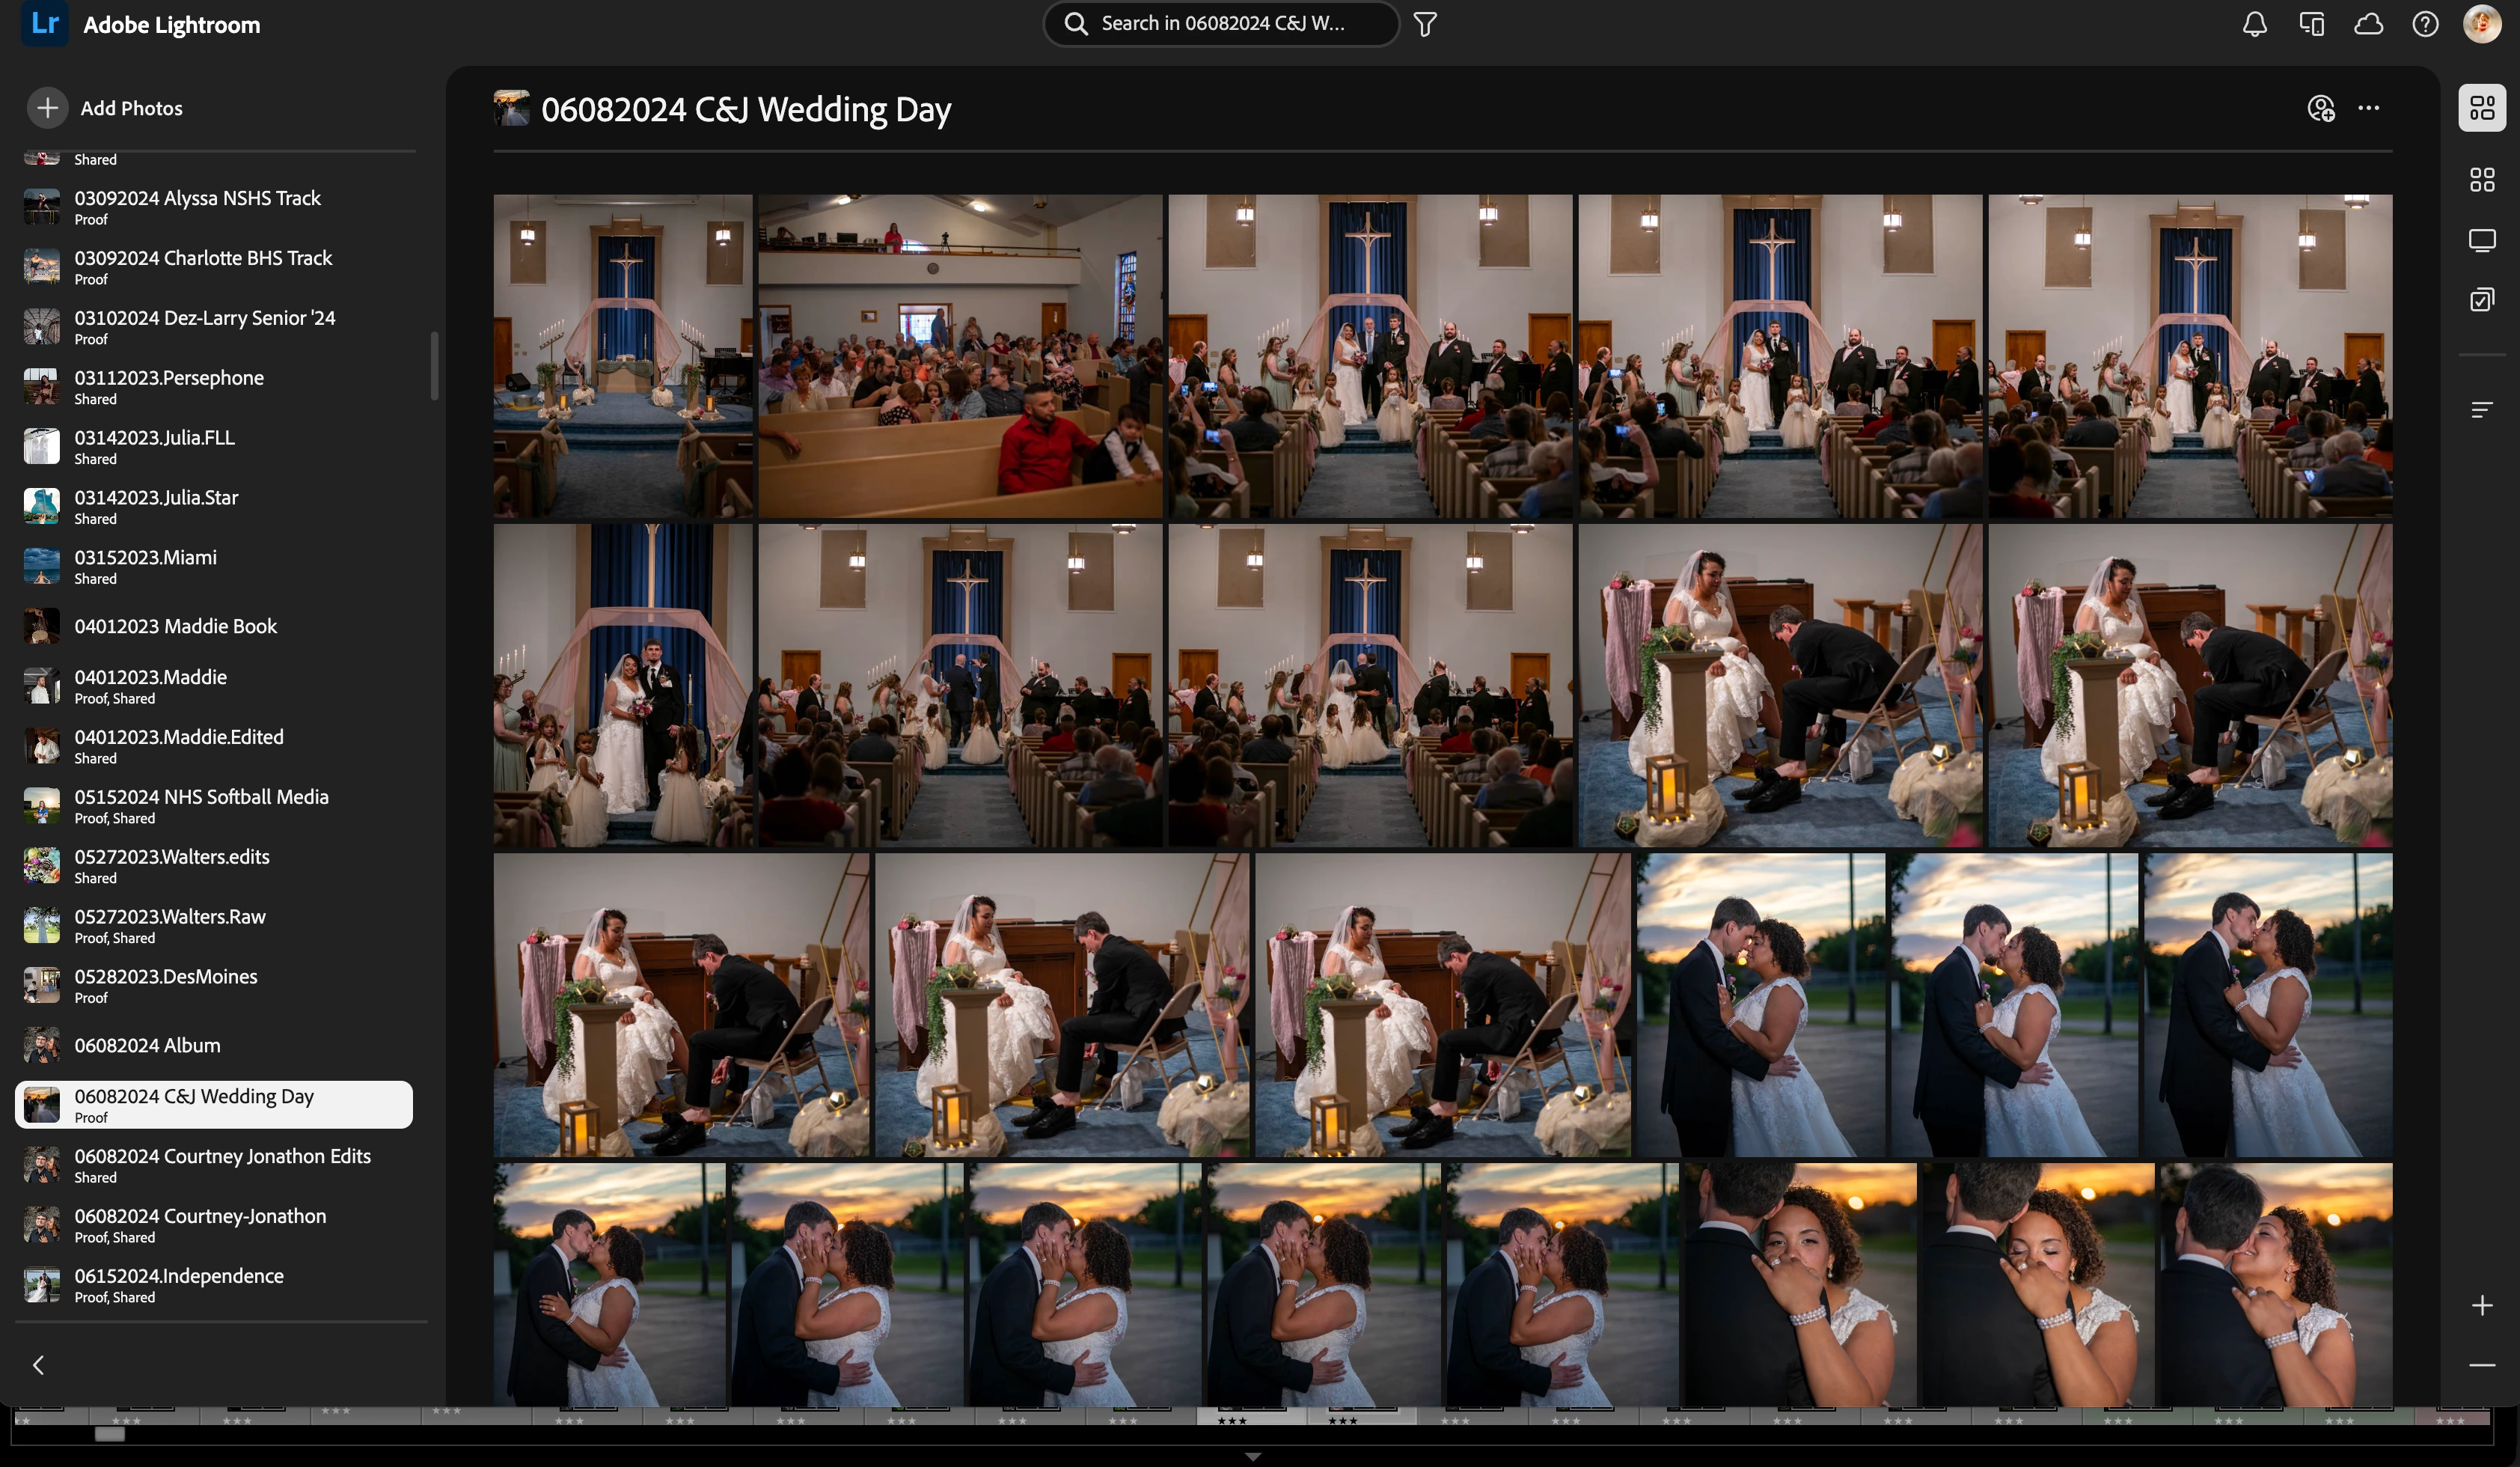This screenshot has width=2520, height=1467.
Task: Open the 06082024 Album entry
Action: tap(147, 1045)
